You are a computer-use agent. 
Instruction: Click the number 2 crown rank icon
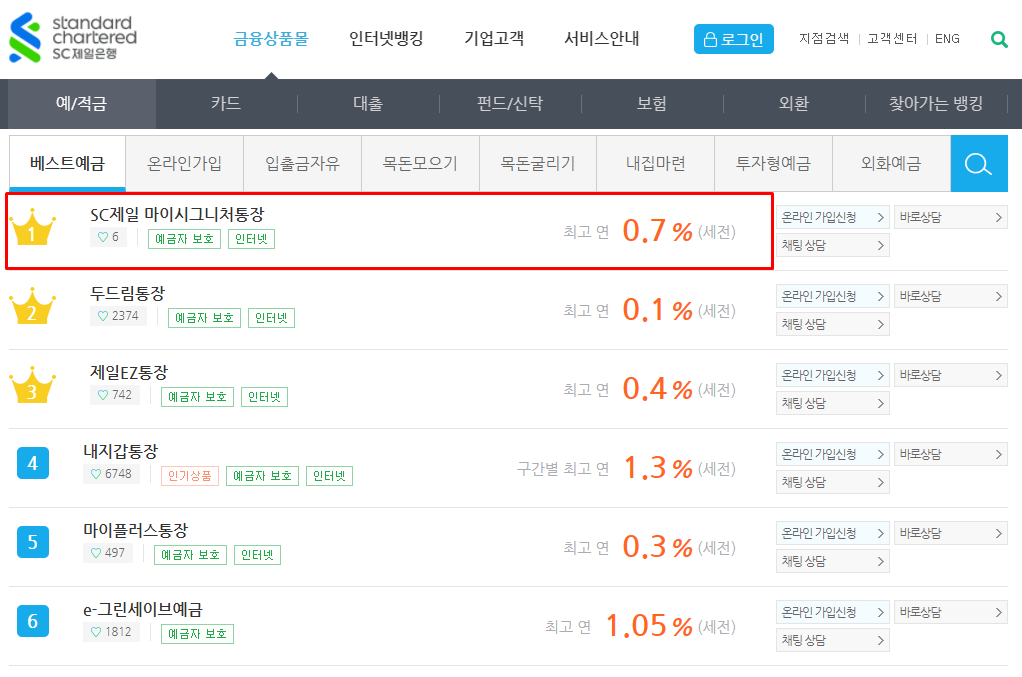32,306
